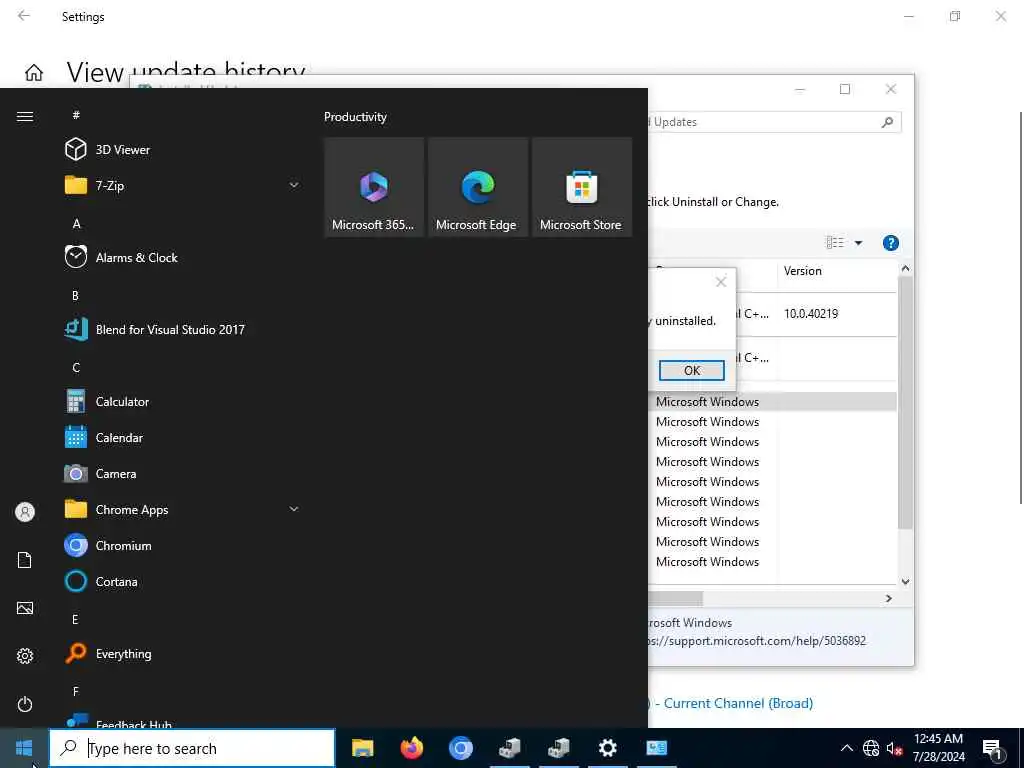
Task: Select version 10.0.40219 entry
Action: pyautogui.click(x=810, y=313)
